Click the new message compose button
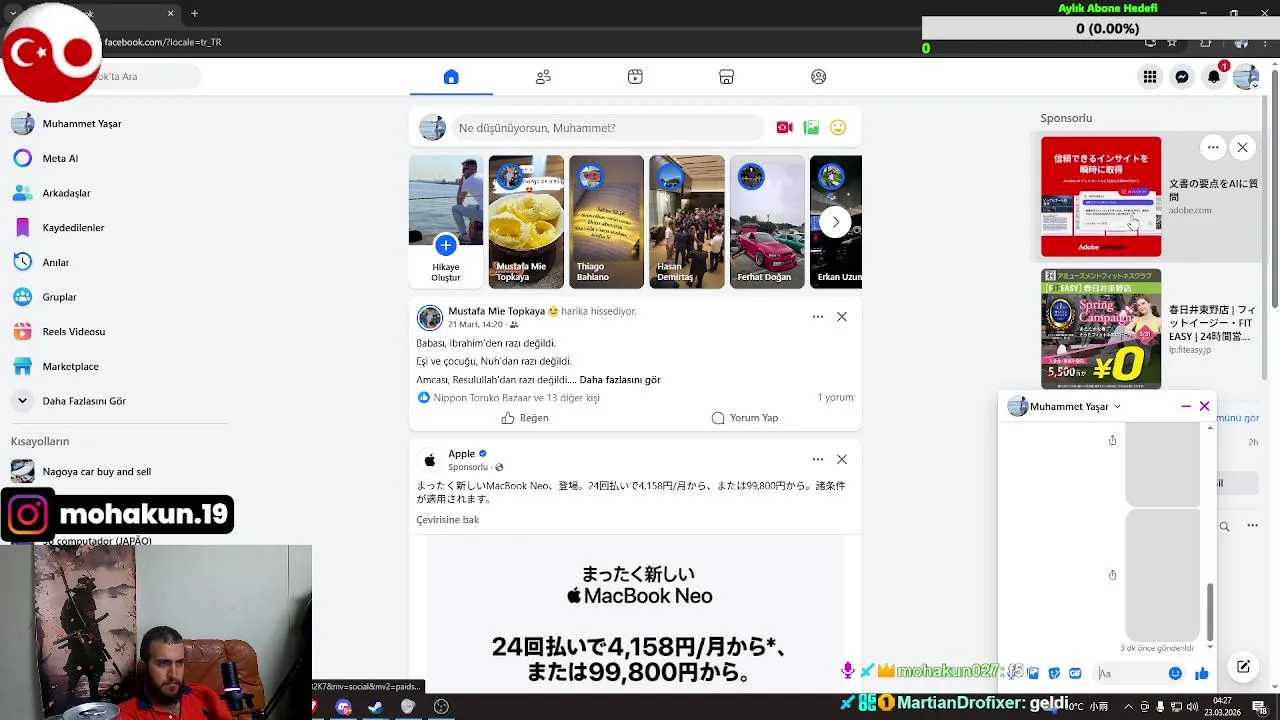Screen dimensions: 1280x720 1243,667
